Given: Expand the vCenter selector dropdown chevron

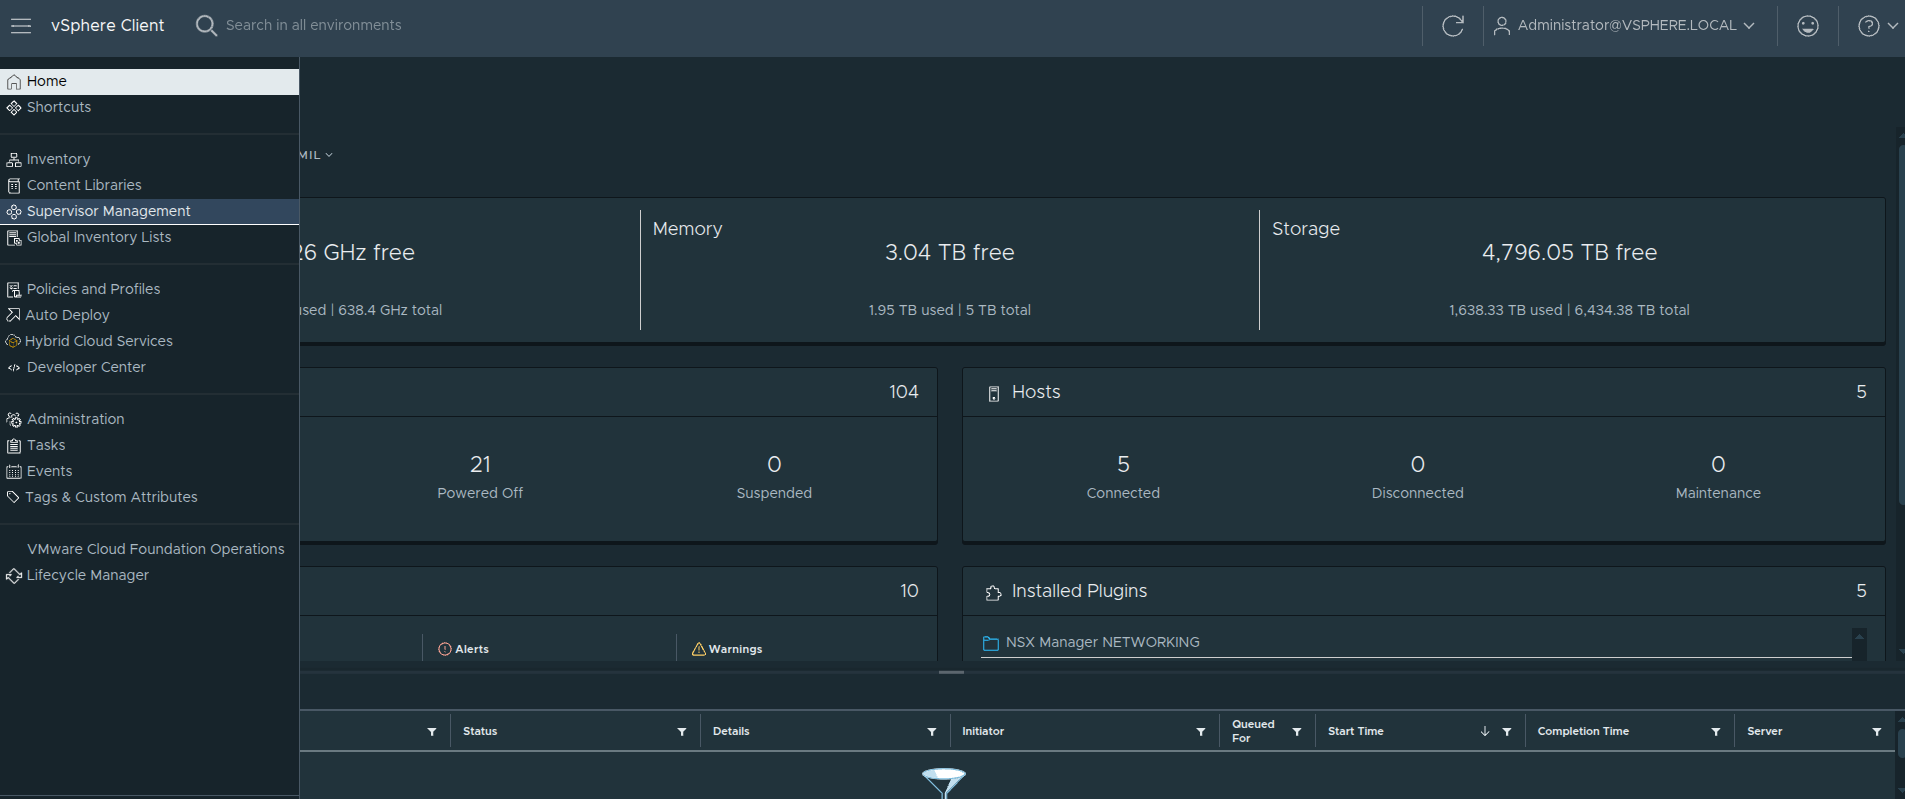Looking at the screenshot, I should pyautogui.click(x=329, y=155).
